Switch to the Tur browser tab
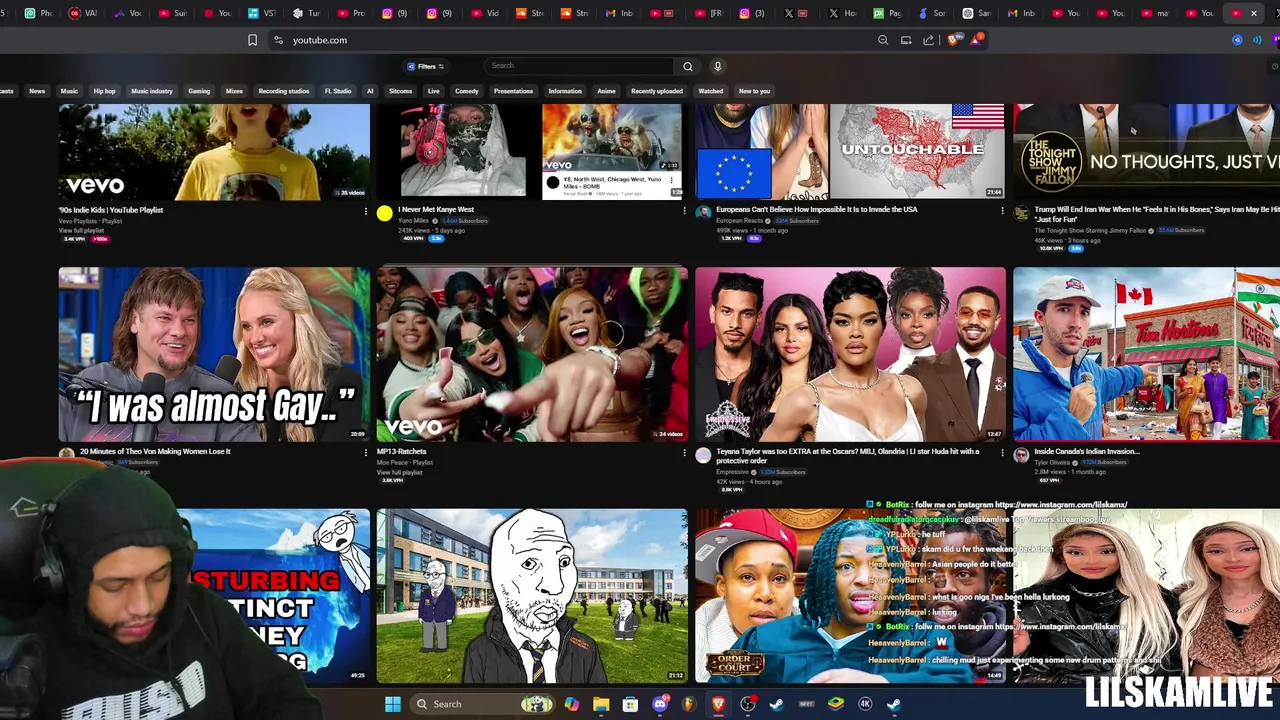 point(307,13)
